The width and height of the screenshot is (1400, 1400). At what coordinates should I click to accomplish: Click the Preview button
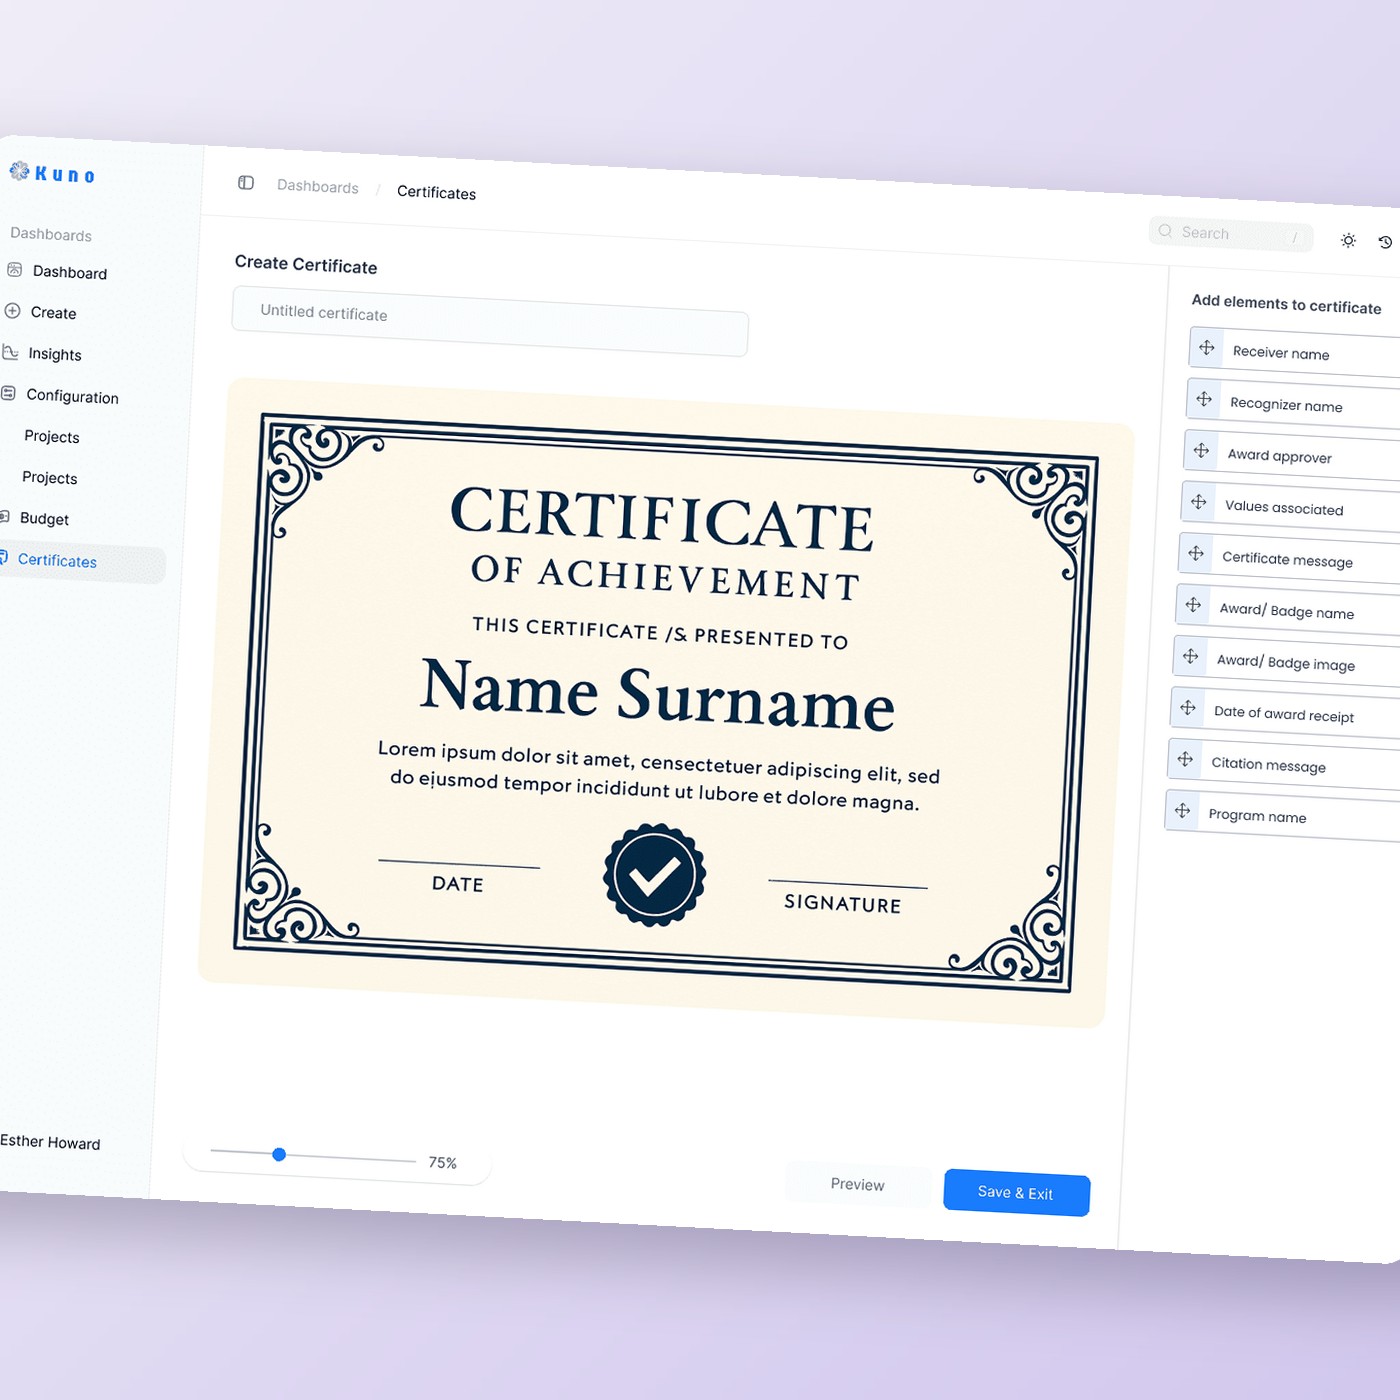click(858, 1184)
